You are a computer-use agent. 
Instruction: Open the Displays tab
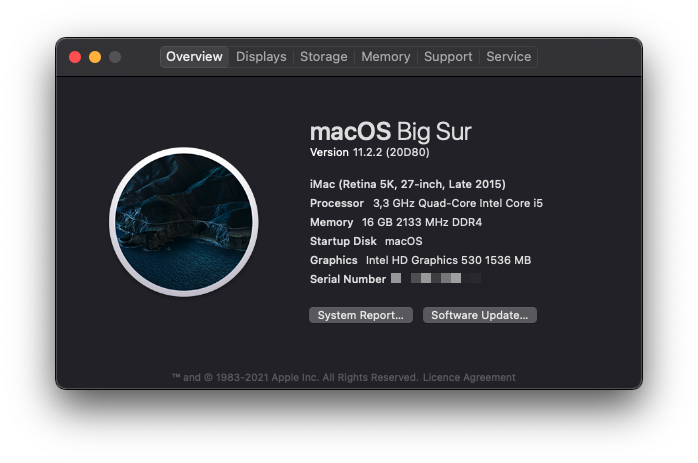[x=261, y=57]
